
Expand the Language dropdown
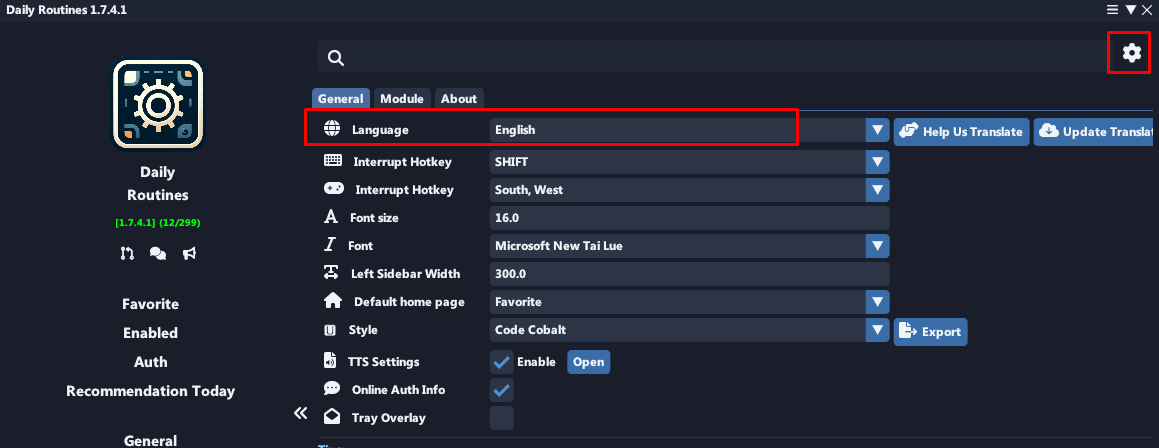pos(877,131)
